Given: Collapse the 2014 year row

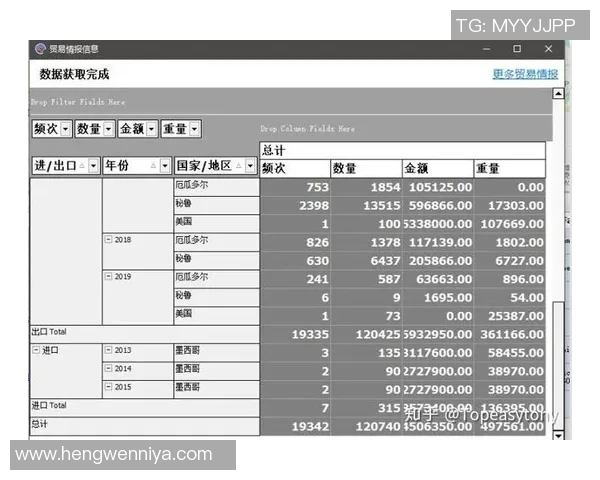Looking at the screenshot, I should [x=109, y=368].
